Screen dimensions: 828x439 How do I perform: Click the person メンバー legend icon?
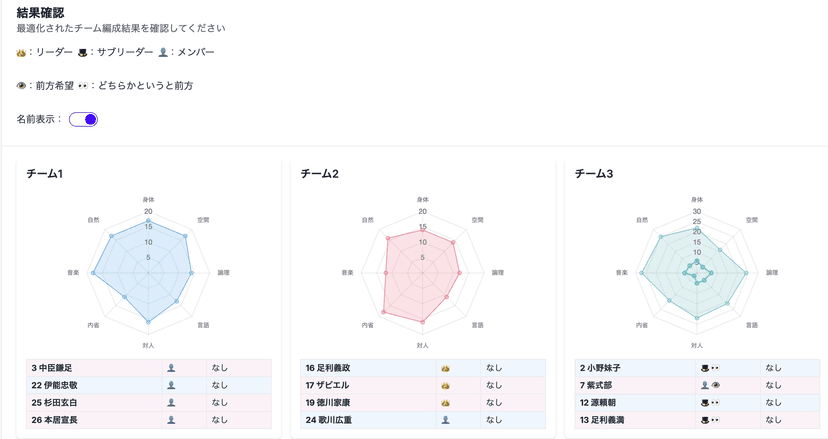coord(163,53)
